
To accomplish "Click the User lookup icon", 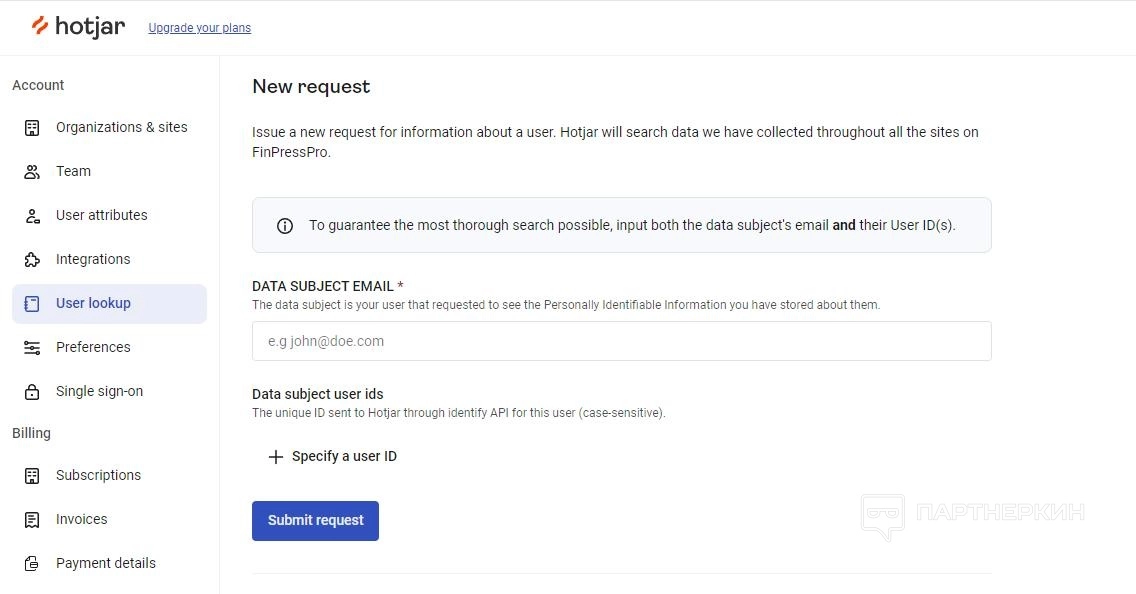I will click(32, 304).
